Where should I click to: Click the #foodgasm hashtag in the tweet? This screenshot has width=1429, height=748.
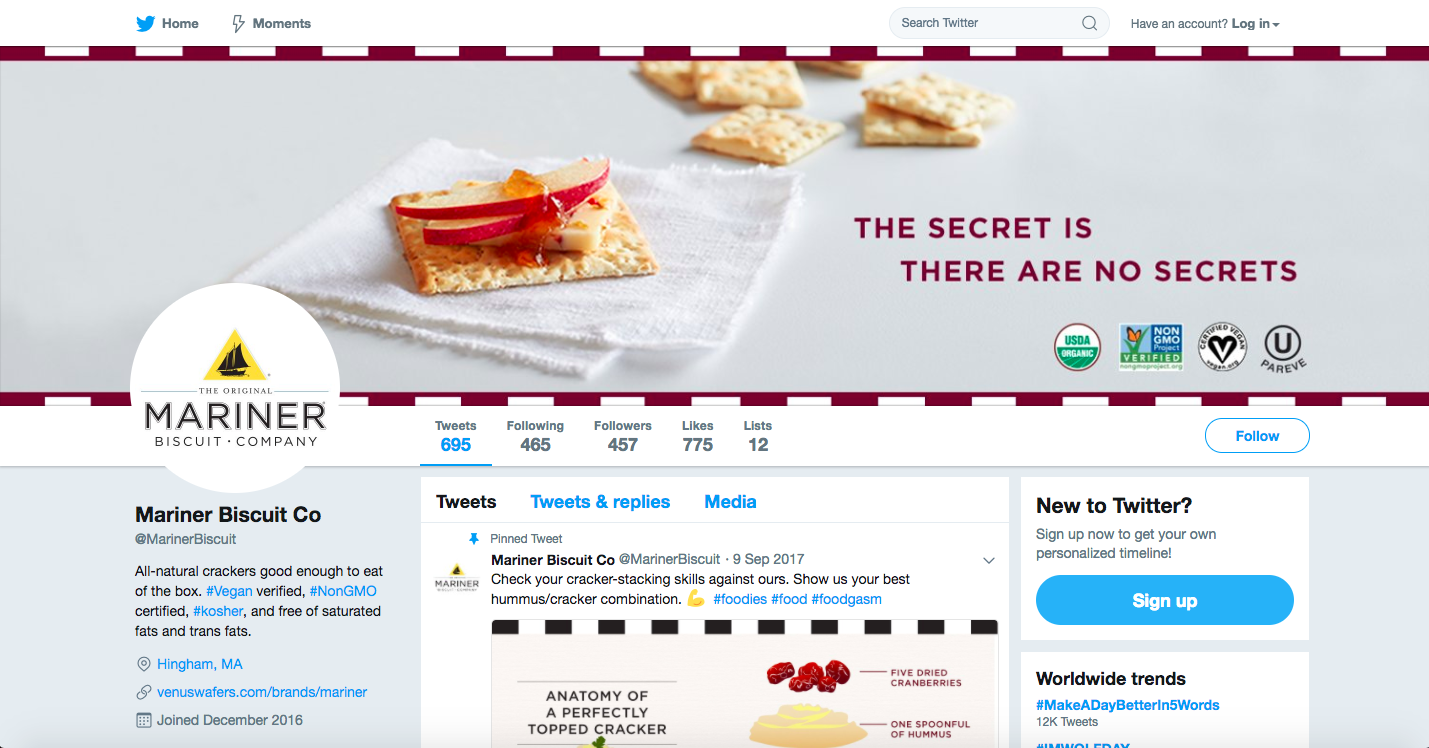pos(847,599)
